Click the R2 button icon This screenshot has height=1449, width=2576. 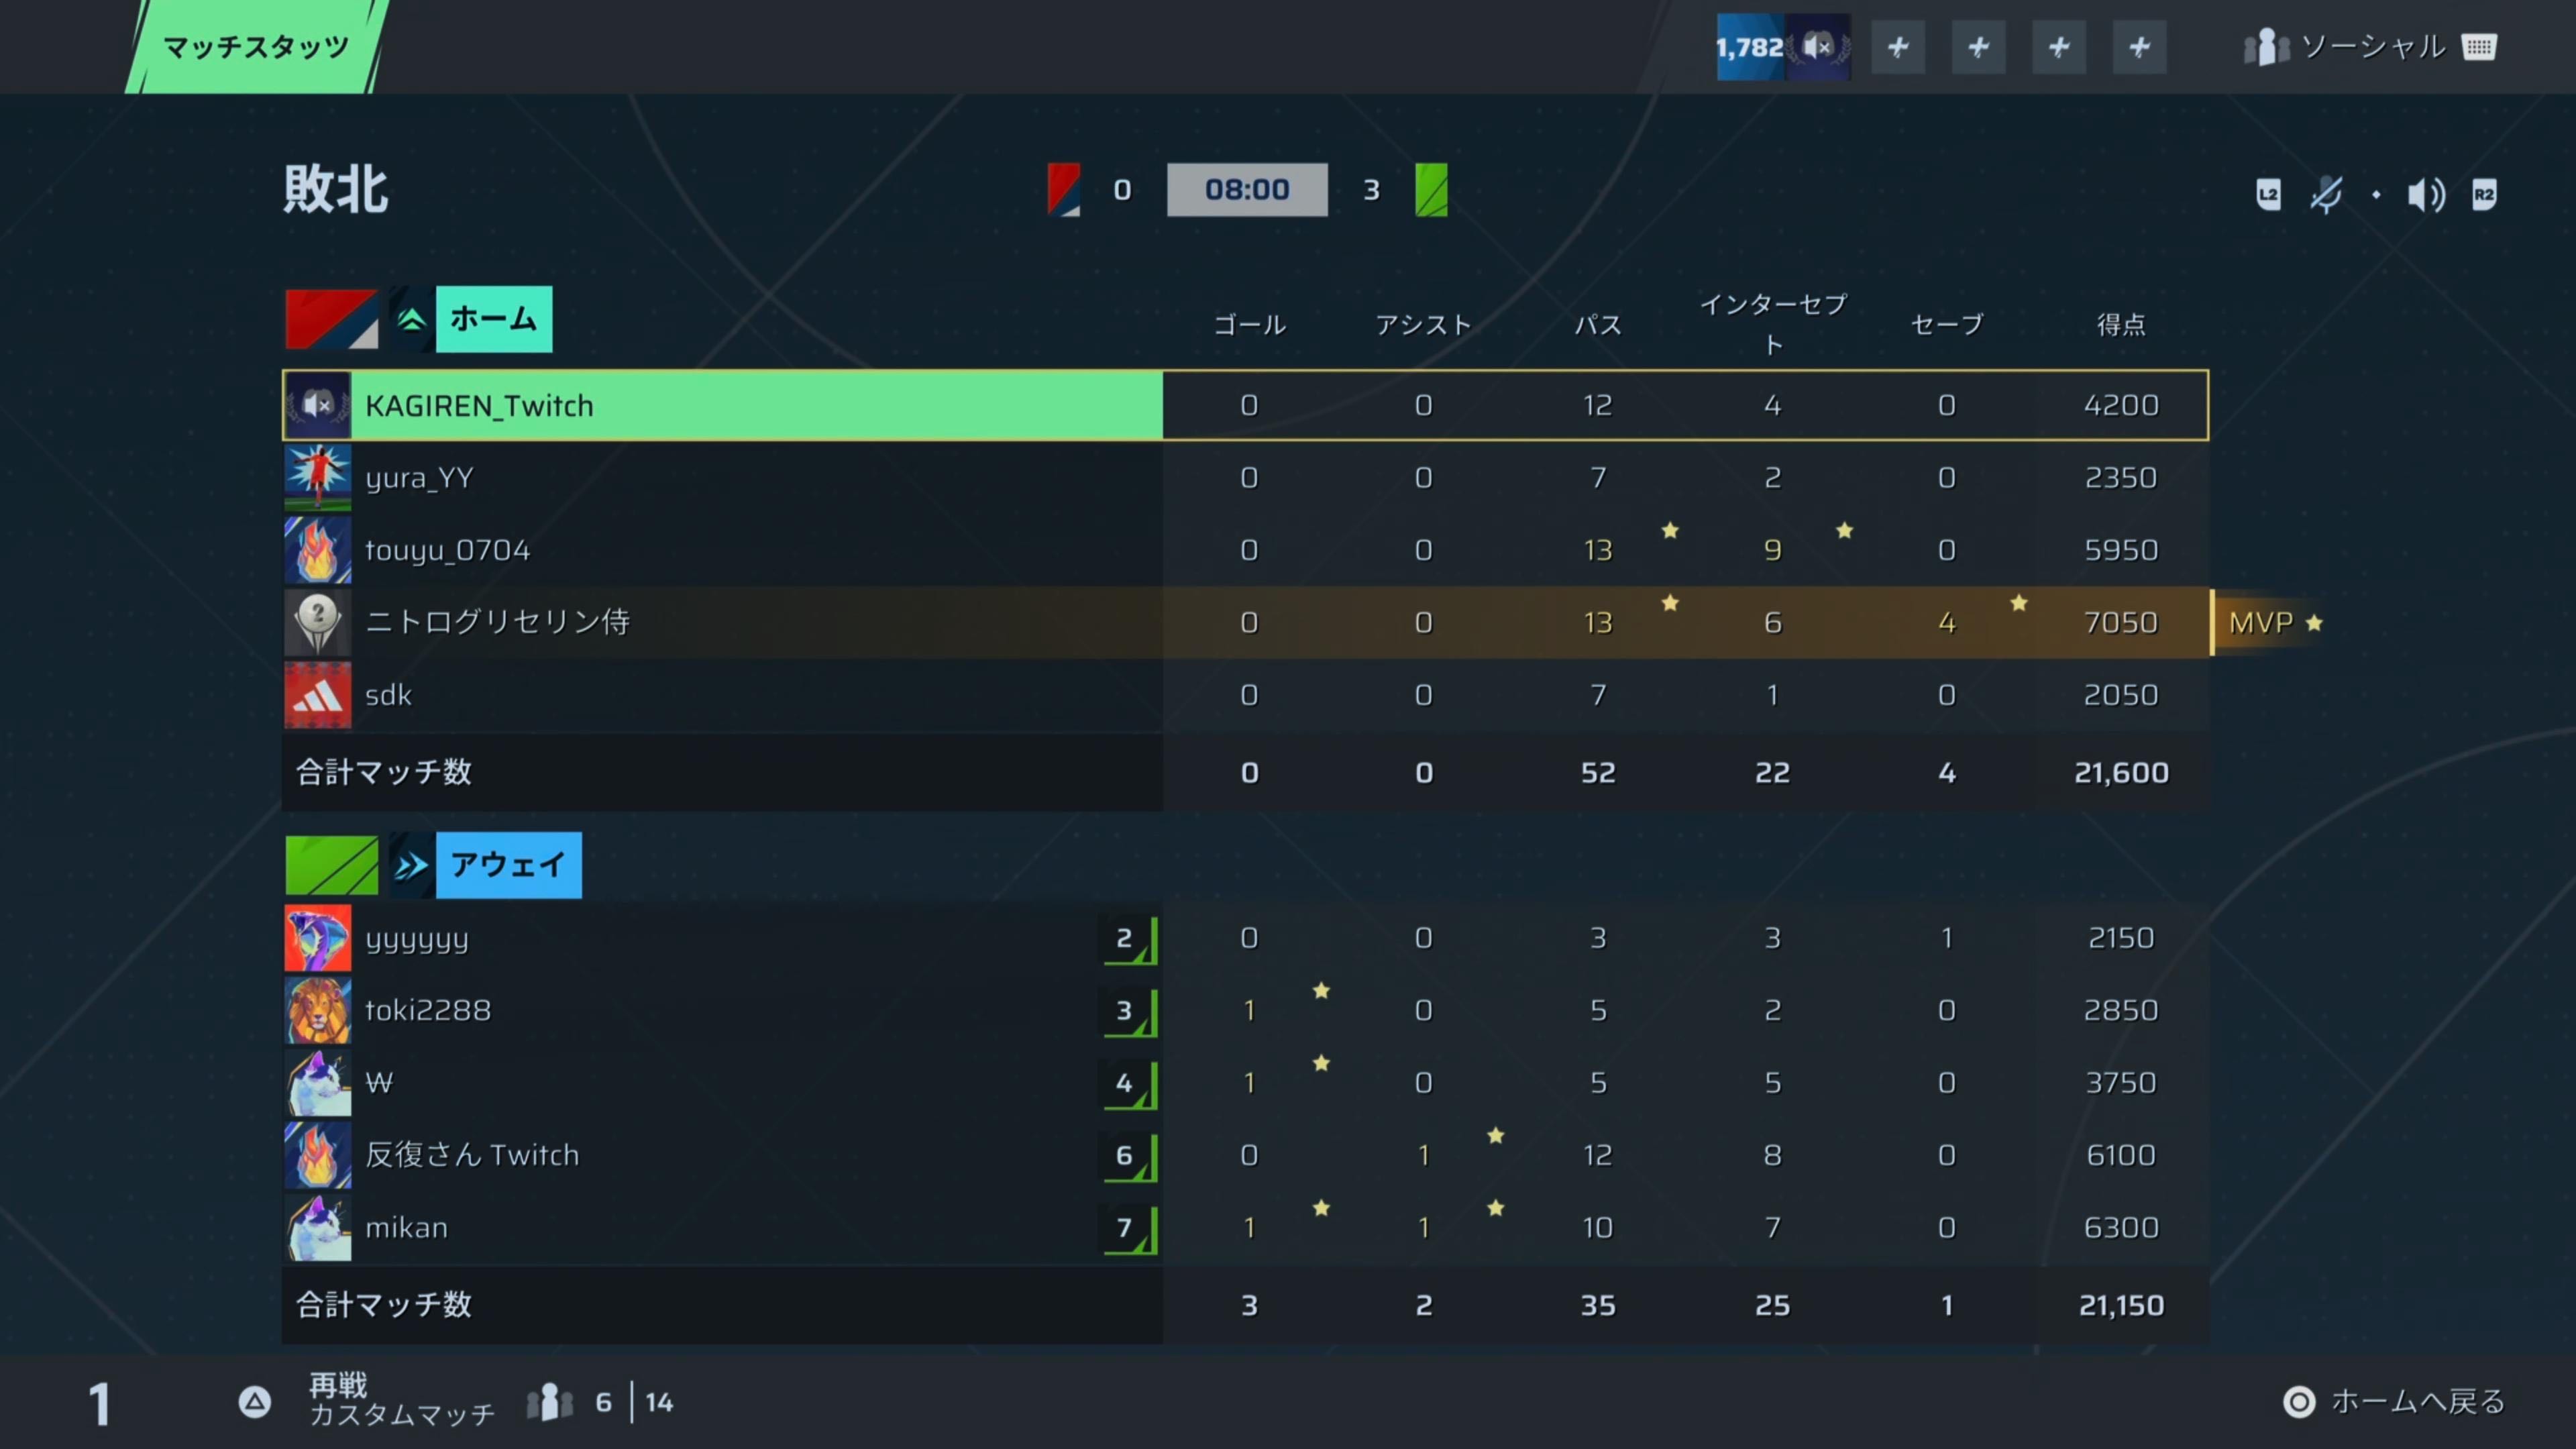[2484, 194]
